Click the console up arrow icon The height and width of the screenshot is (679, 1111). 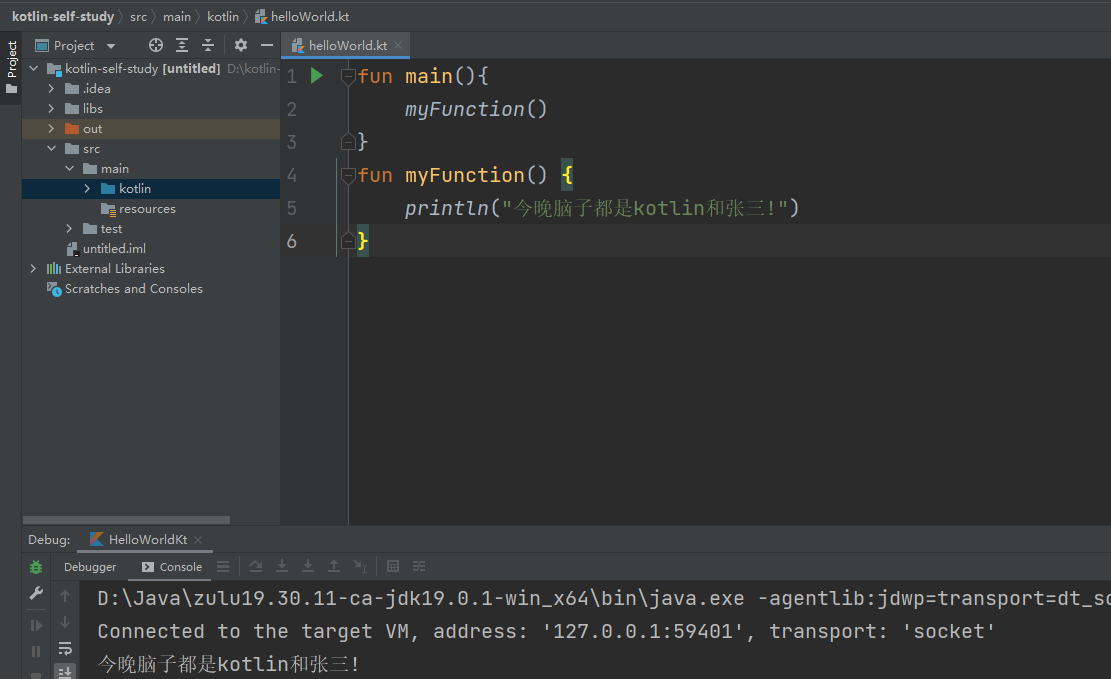(x=64, y=596)
